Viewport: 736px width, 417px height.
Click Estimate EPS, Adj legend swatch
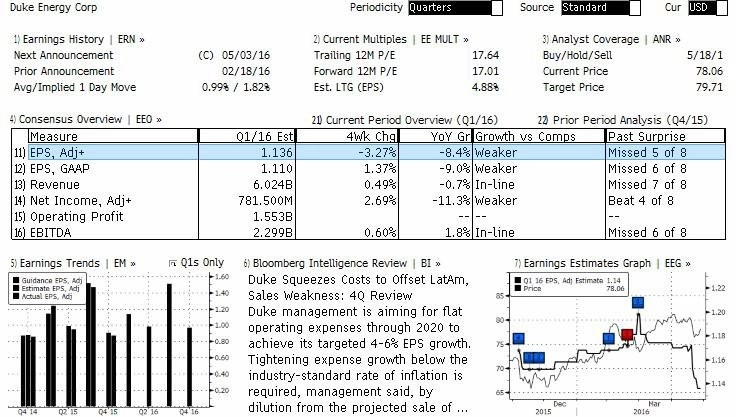(x=16, y=288)
